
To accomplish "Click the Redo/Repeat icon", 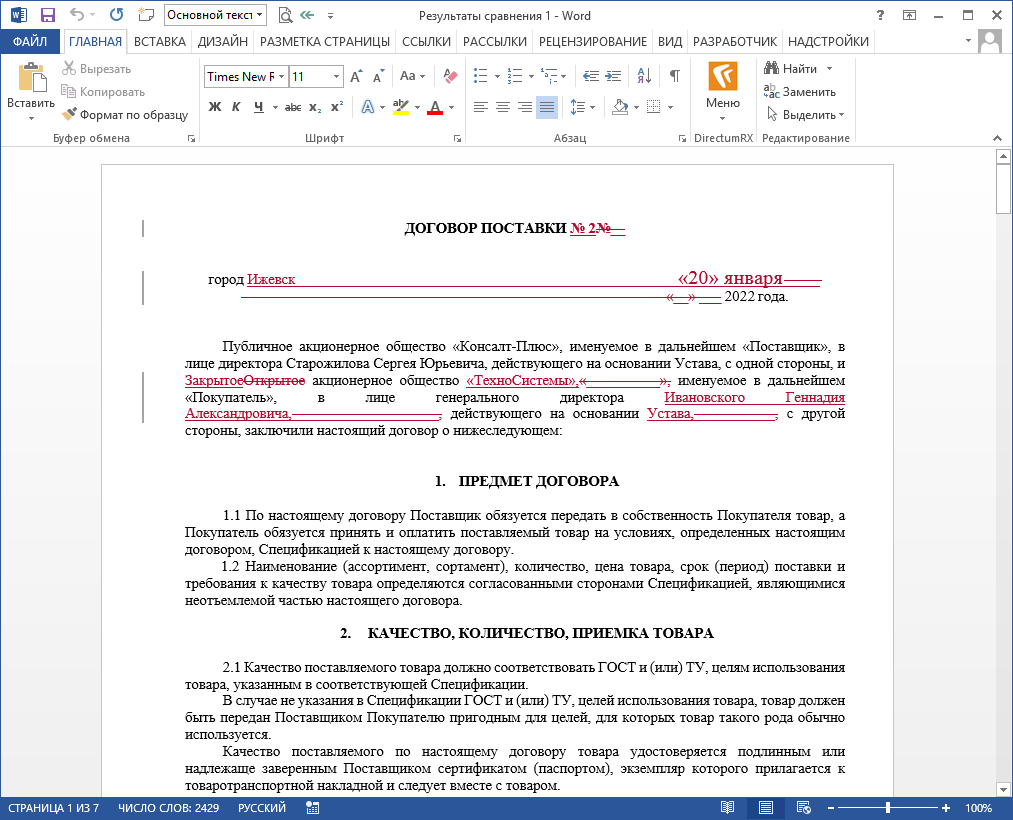I will coord(116,15).
